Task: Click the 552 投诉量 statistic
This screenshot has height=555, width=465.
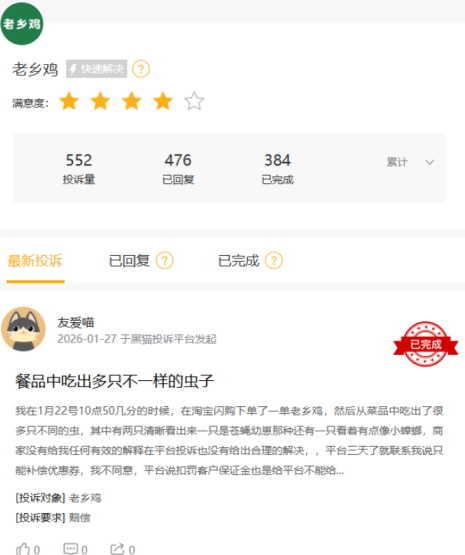Action: (x=79, y=168)
